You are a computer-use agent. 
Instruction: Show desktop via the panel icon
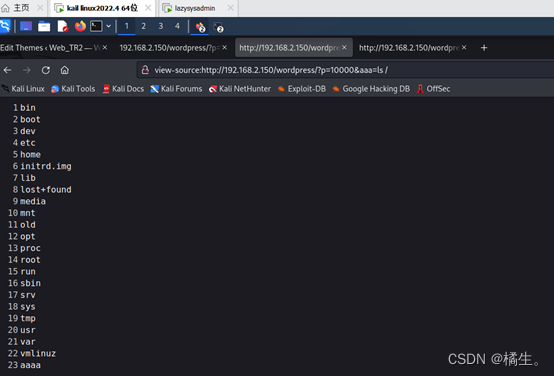(26, 26)
